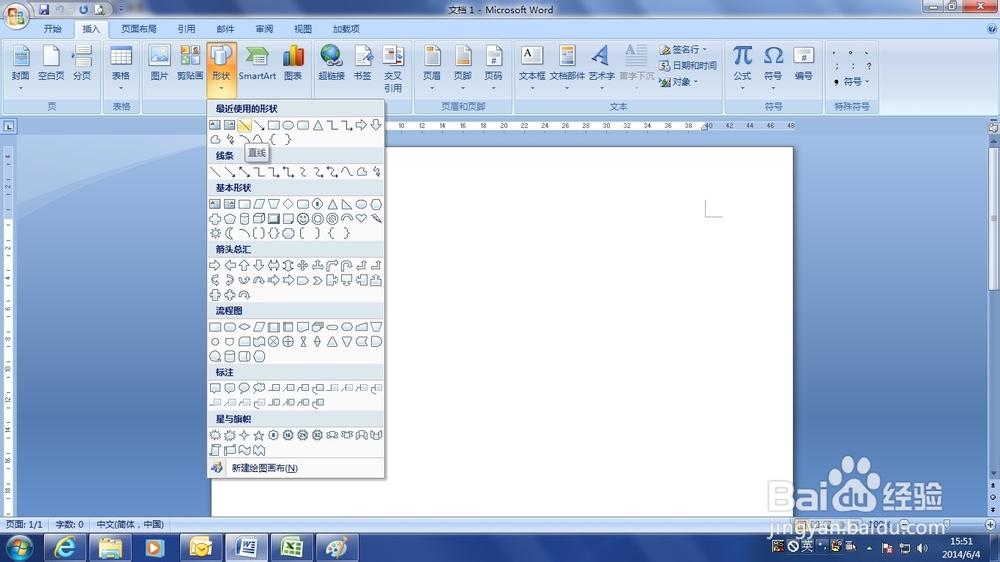This screenshot has width=1000, height=562.
Task: Open the 封面 cover page dropdown
Action: 20,68
